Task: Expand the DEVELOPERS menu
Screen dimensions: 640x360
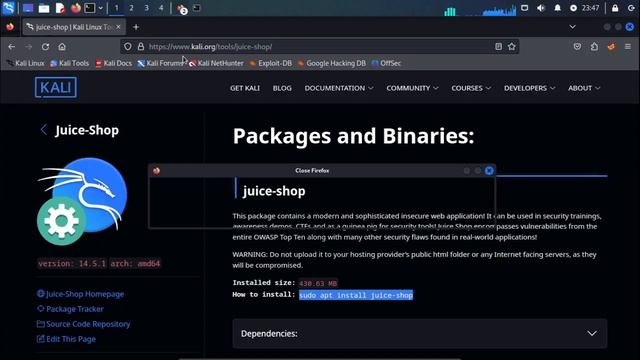Action: coord(529,88)
